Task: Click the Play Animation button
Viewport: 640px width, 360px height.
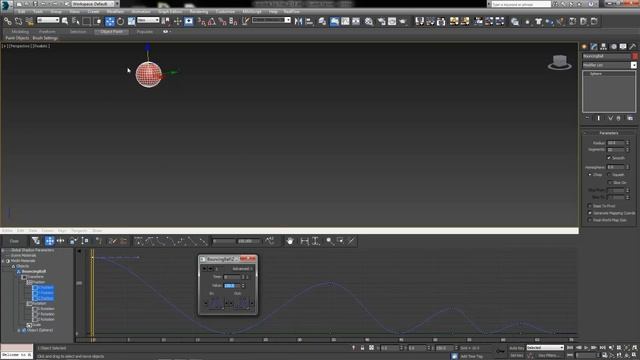Action: coord(586,348)
